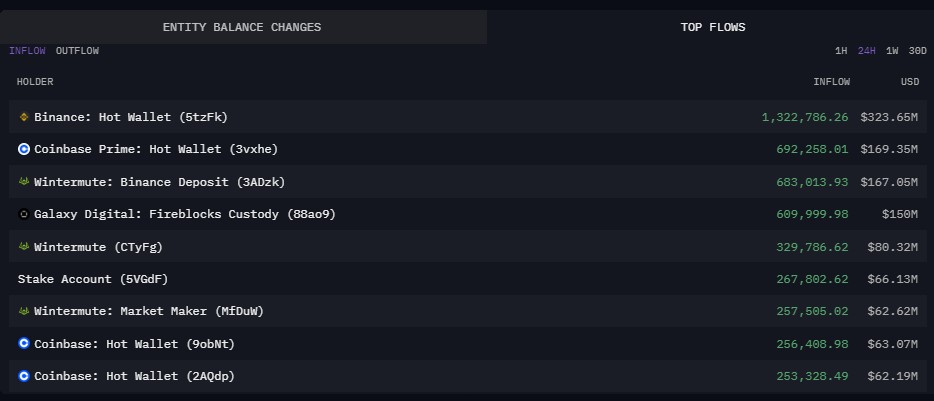Open Stake Account (5VGdF) holder link
Viewport: 934px width, 401px height.
tap(93, 279)
